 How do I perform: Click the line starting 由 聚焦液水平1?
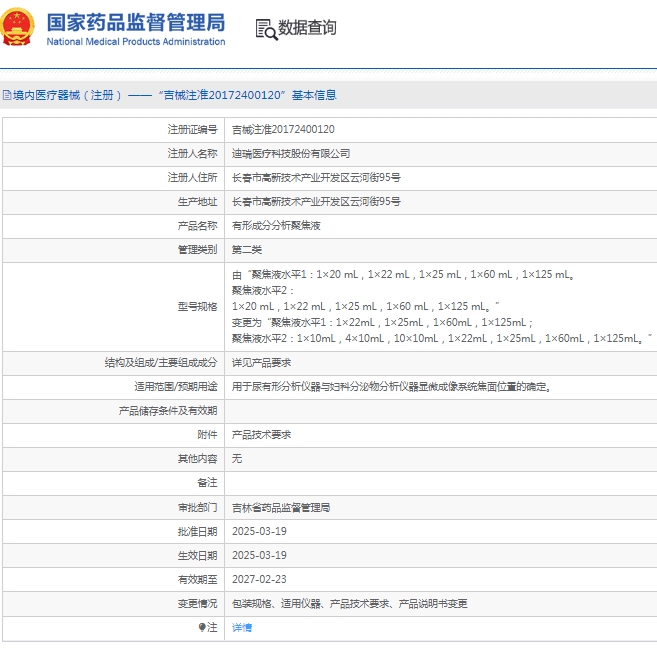[403, 274]
